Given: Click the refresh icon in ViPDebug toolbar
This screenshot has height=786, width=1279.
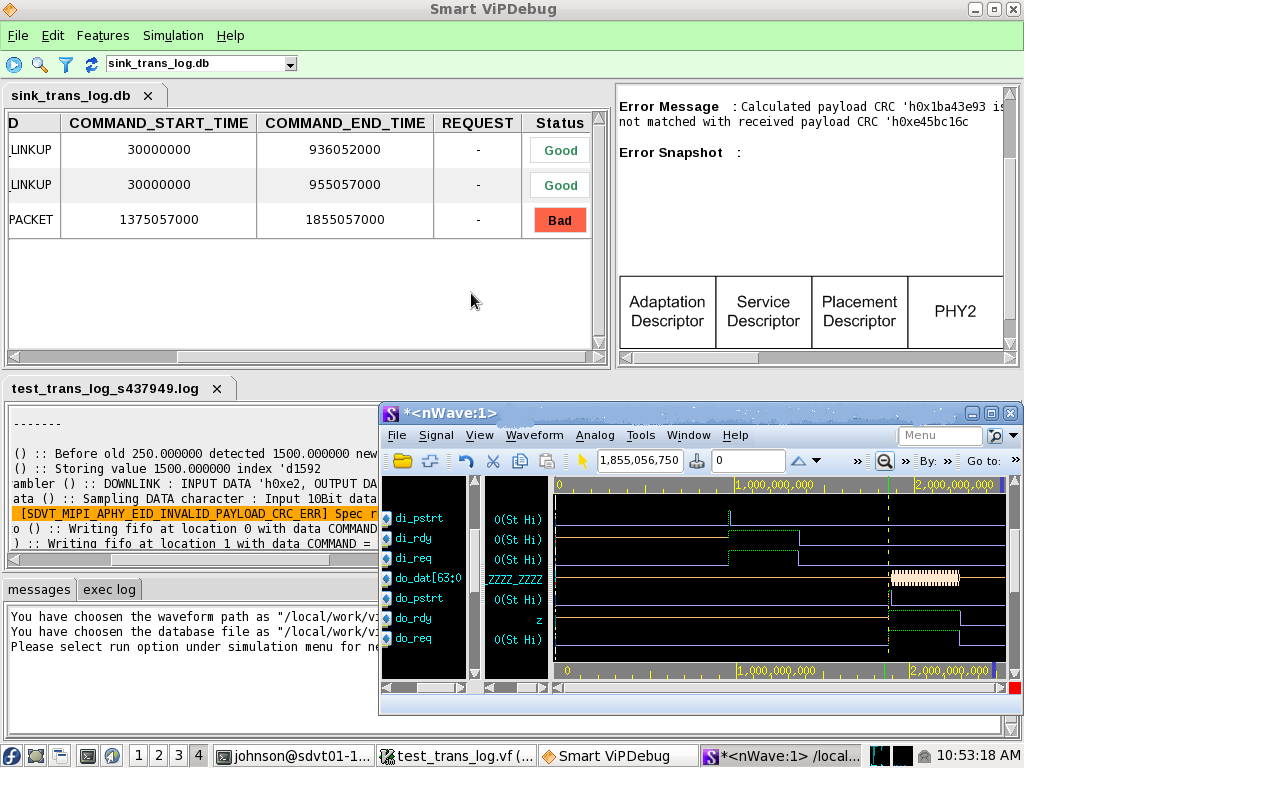Looking at the screenshot, I should 92,65.
